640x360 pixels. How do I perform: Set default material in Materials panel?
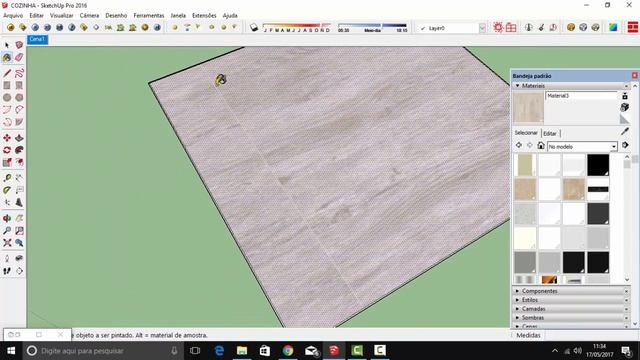click(x=624, y=119)
